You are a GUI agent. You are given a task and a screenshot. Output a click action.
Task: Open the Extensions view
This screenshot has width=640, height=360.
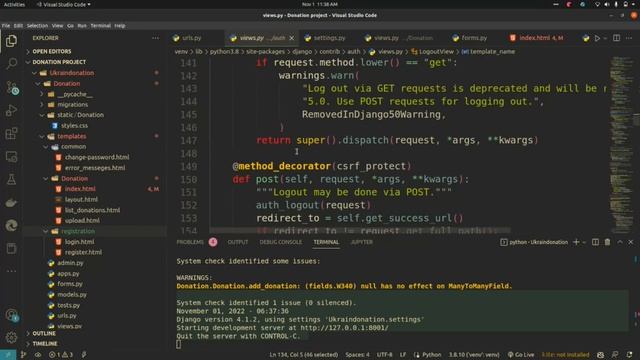coord(11,133)
